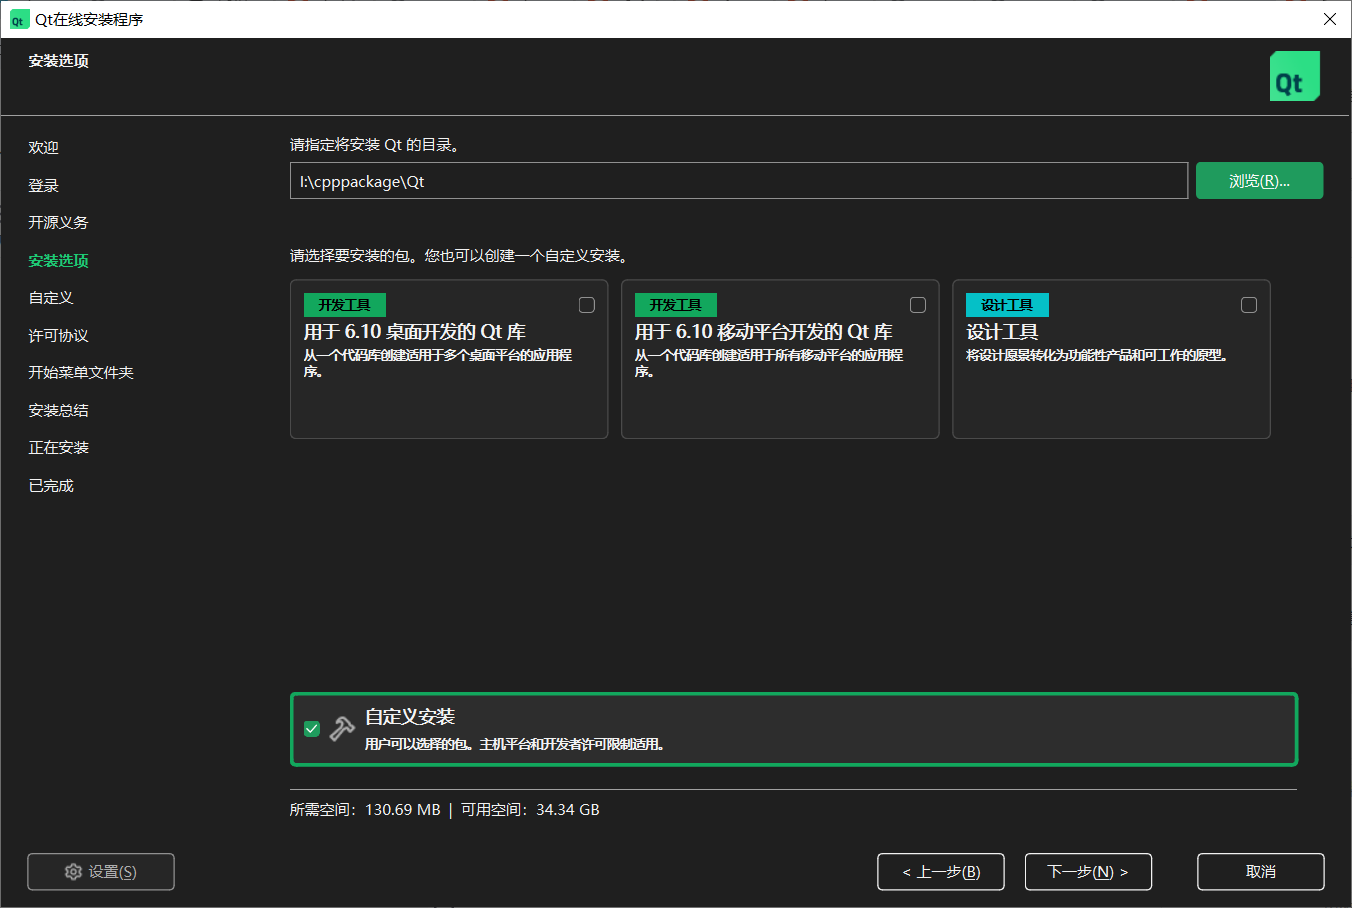The image size is (1352, 908).
Task: Check the 6.10 desktop development Qt library box
Action: [587, 305]
